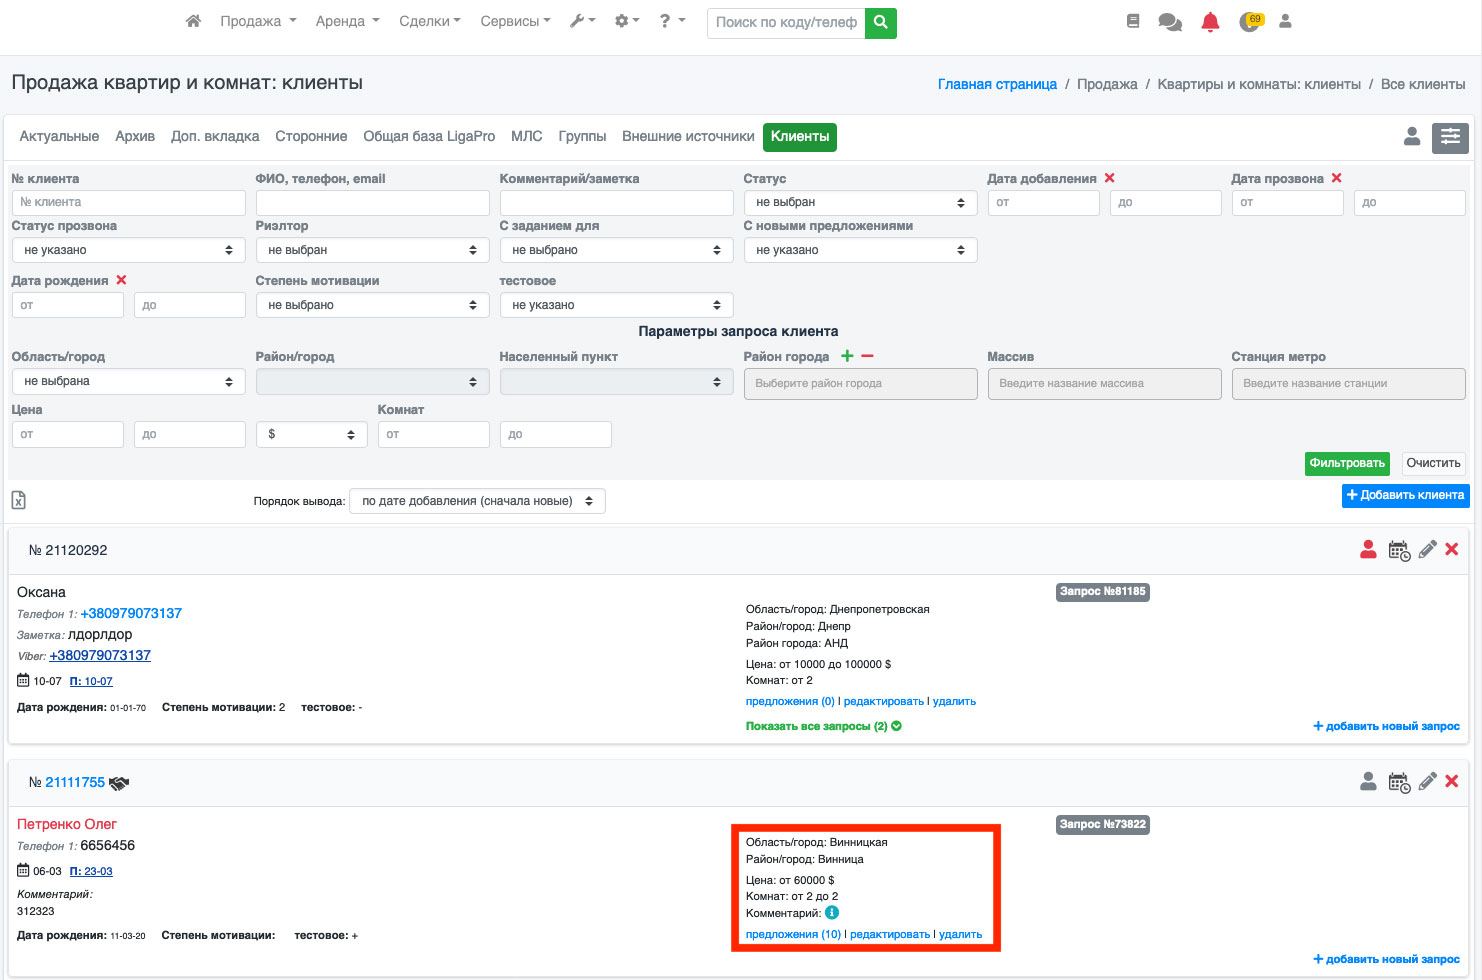
Task: Expand the Порядок вывода sort dropdown
Action: point(477,501)
